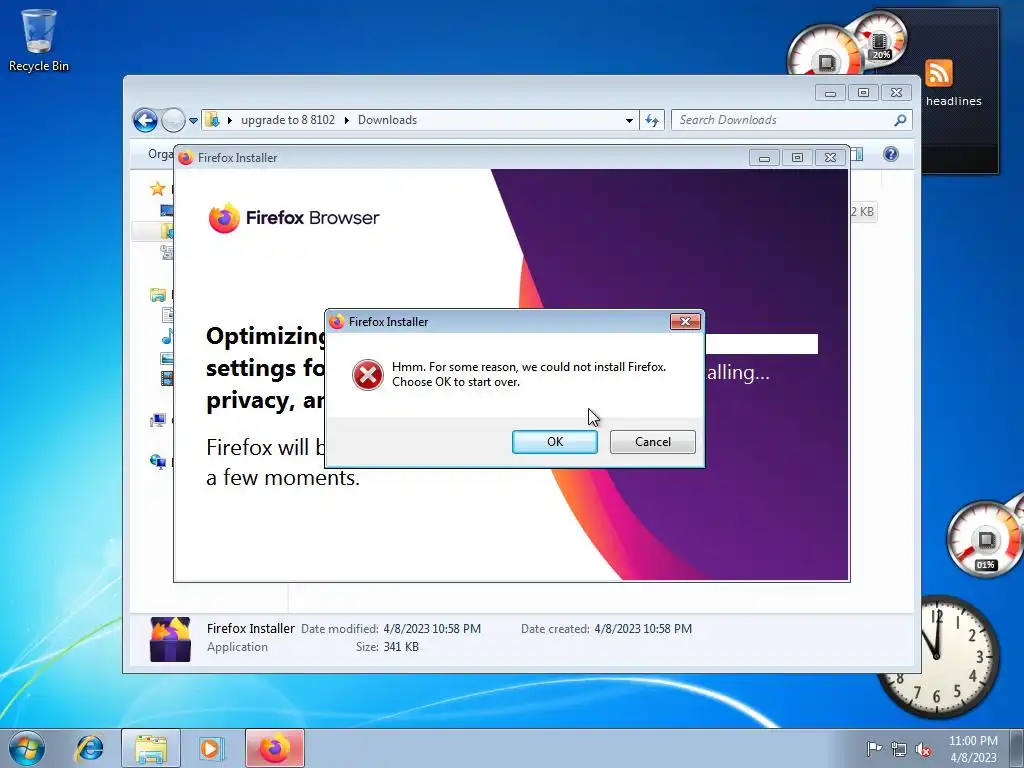Click the taskbar clock showing 11:00 PM
The image size is (1024, 768).
coord(973,748)
